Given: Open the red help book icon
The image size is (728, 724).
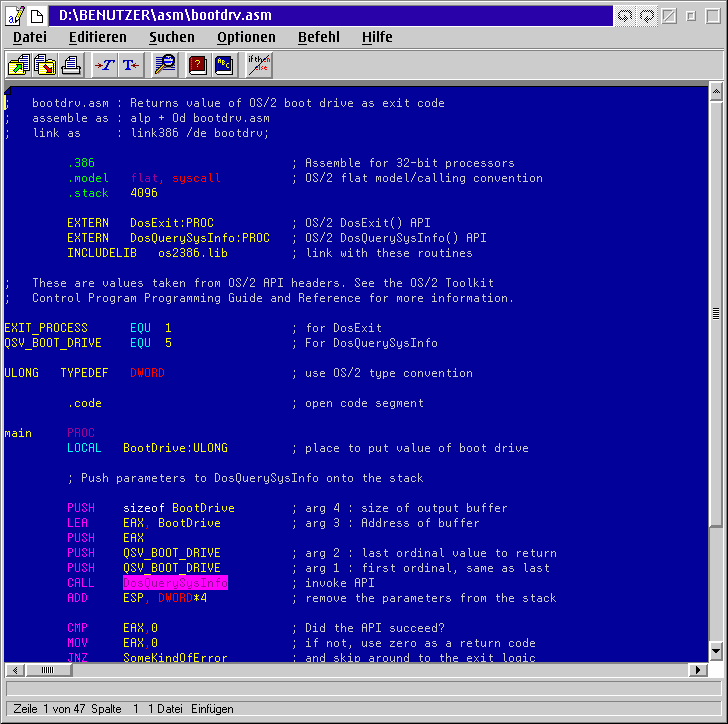Looking at the screenshot, I should tap(198, 65).
